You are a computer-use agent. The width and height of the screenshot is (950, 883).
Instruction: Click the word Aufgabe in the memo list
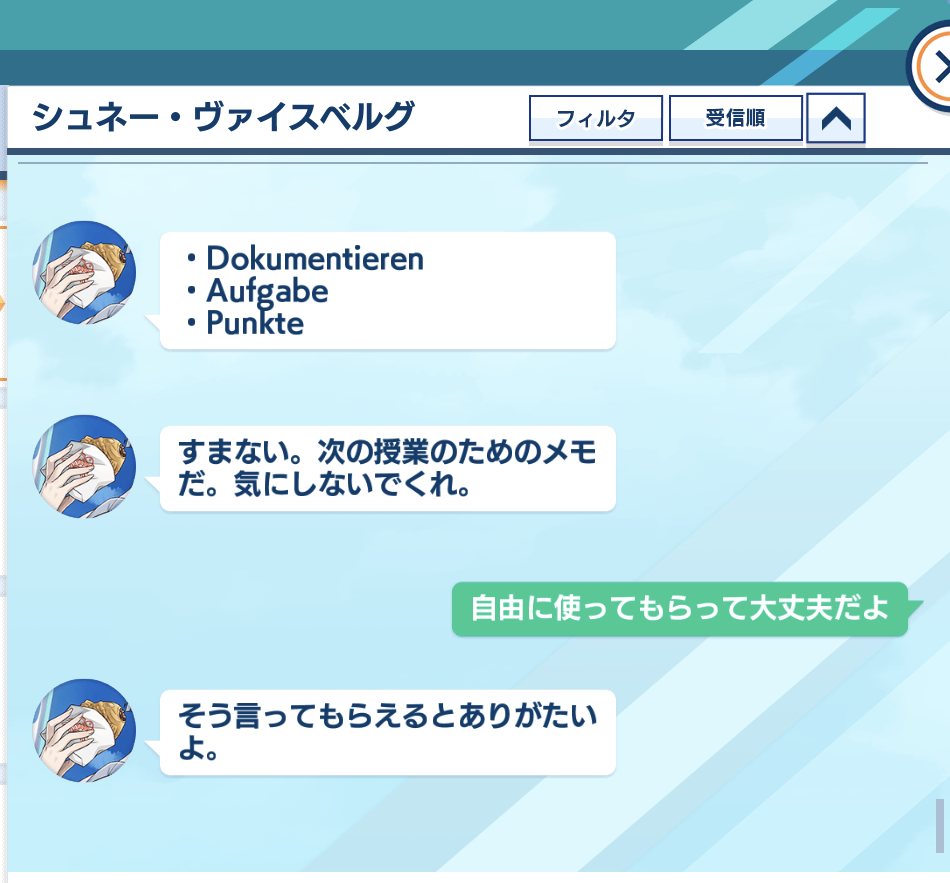pos(267,292)
